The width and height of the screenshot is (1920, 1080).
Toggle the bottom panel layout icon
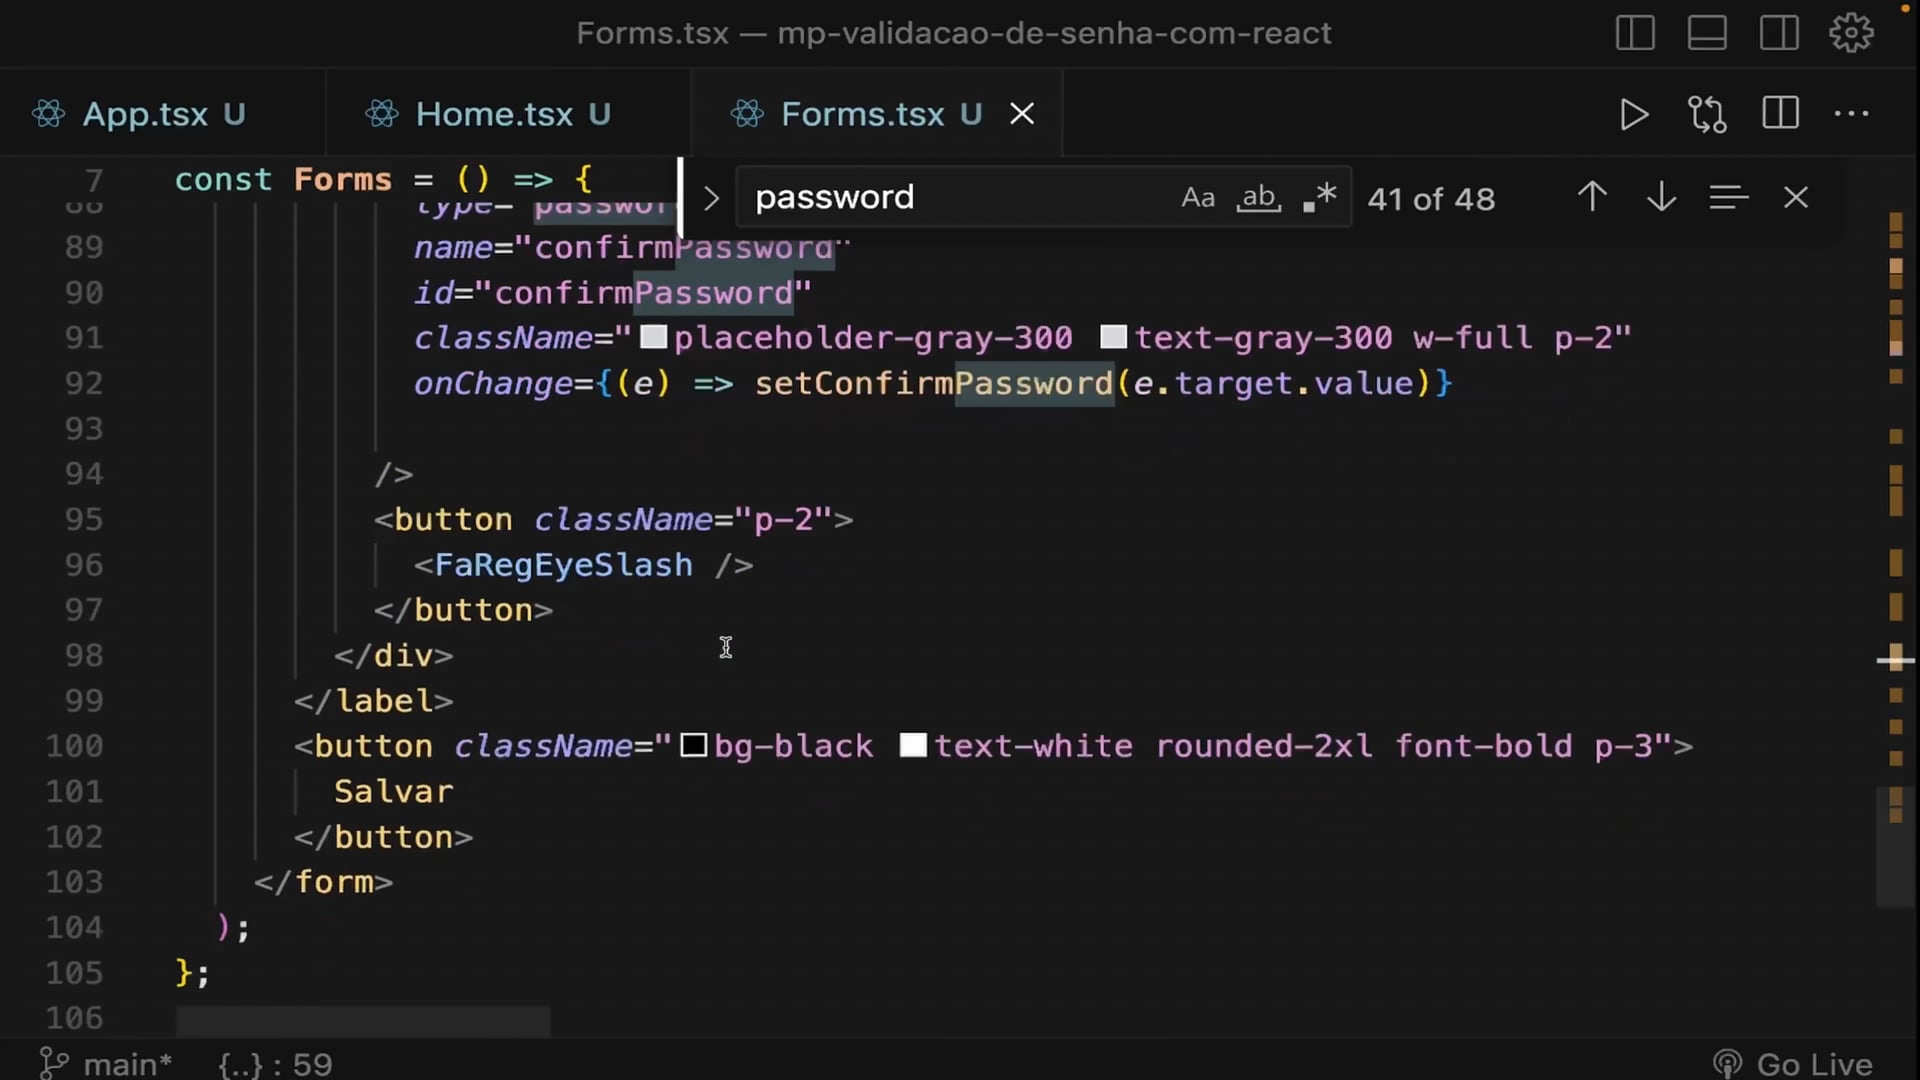tap(1707, 33)
